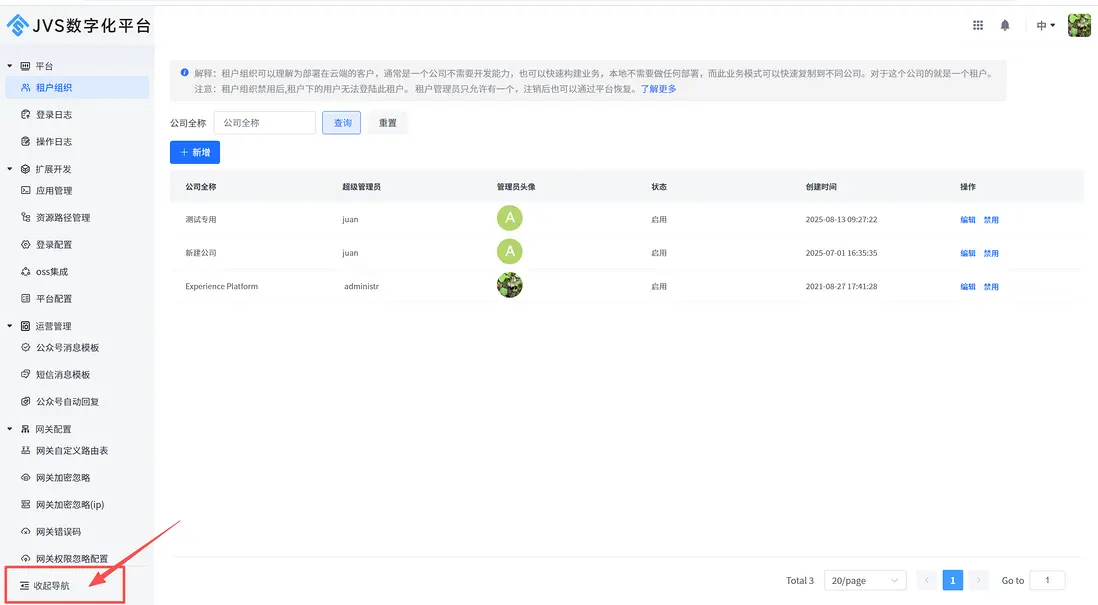Viewport: 1098px width, 605px height.
Task: Open the language dropdown 中
Action: (x=1045, y=25)
